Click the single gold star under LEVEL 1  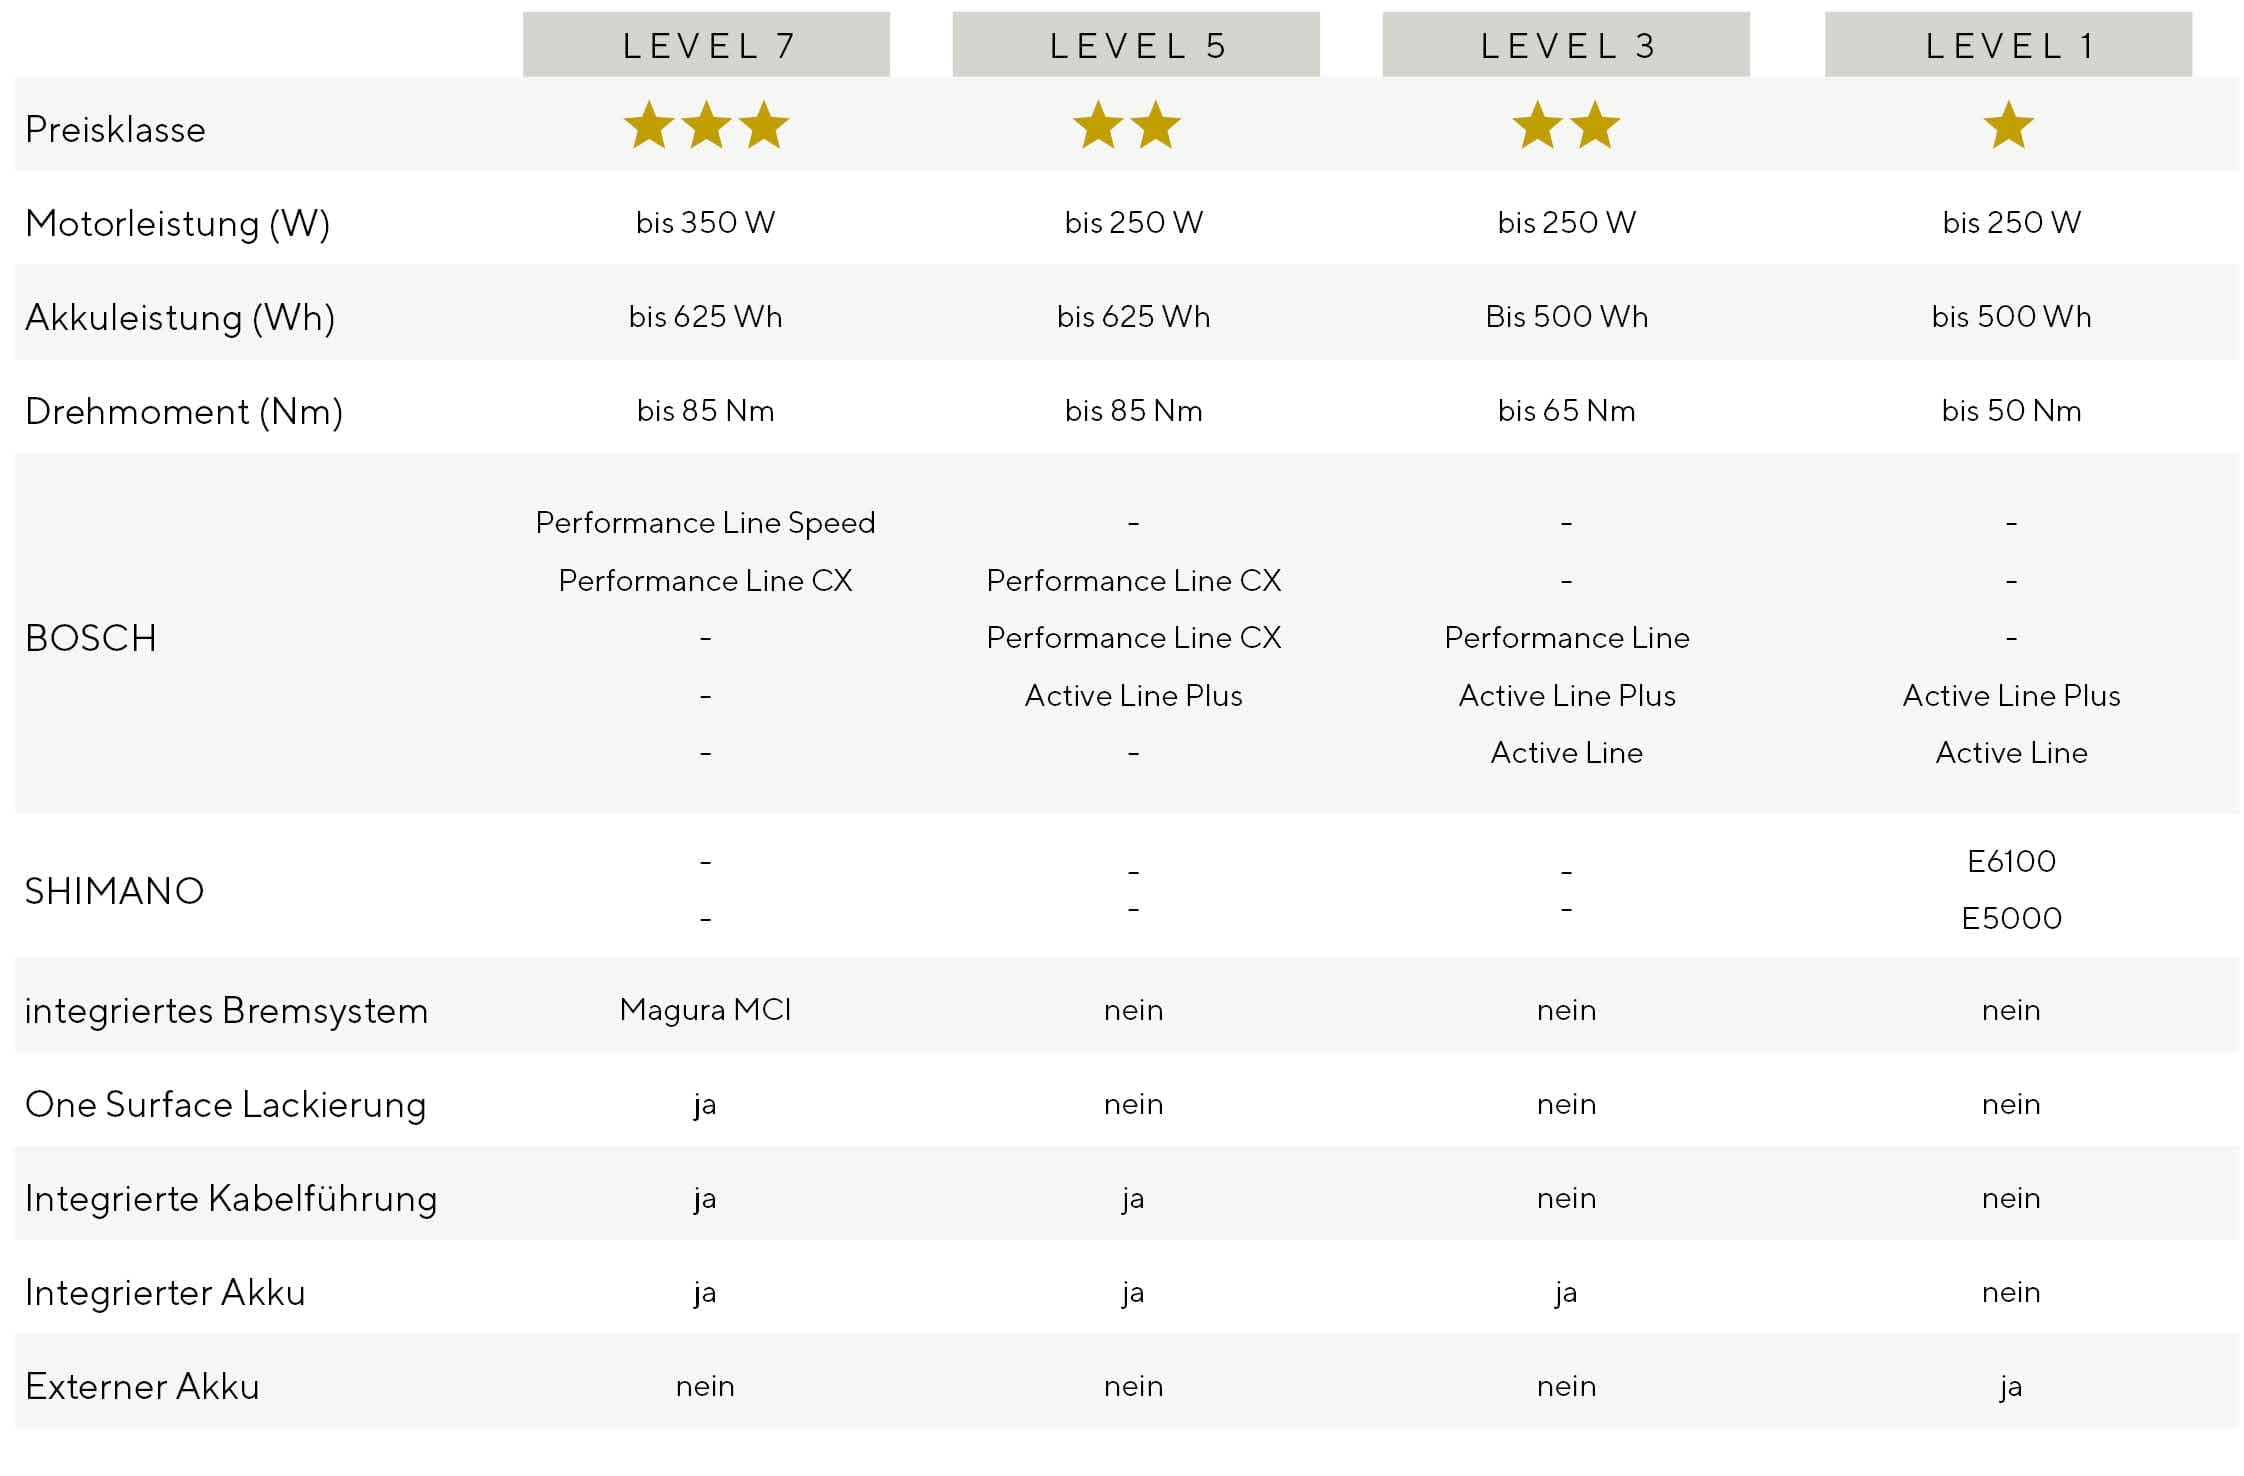tap(2008, 126)
